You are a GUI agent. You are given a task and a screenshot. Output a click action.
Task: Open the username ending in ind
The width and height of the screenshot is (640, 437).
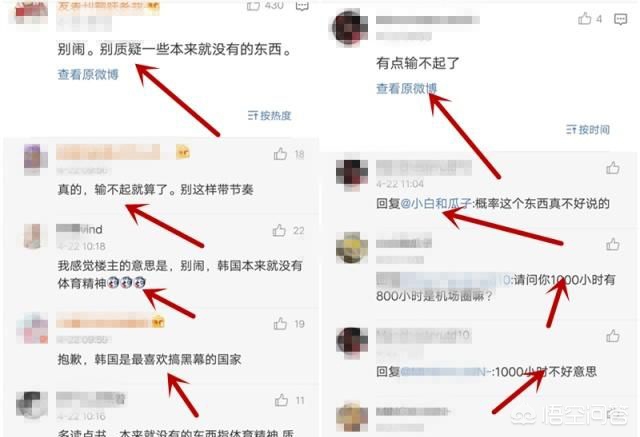point(80,229)
